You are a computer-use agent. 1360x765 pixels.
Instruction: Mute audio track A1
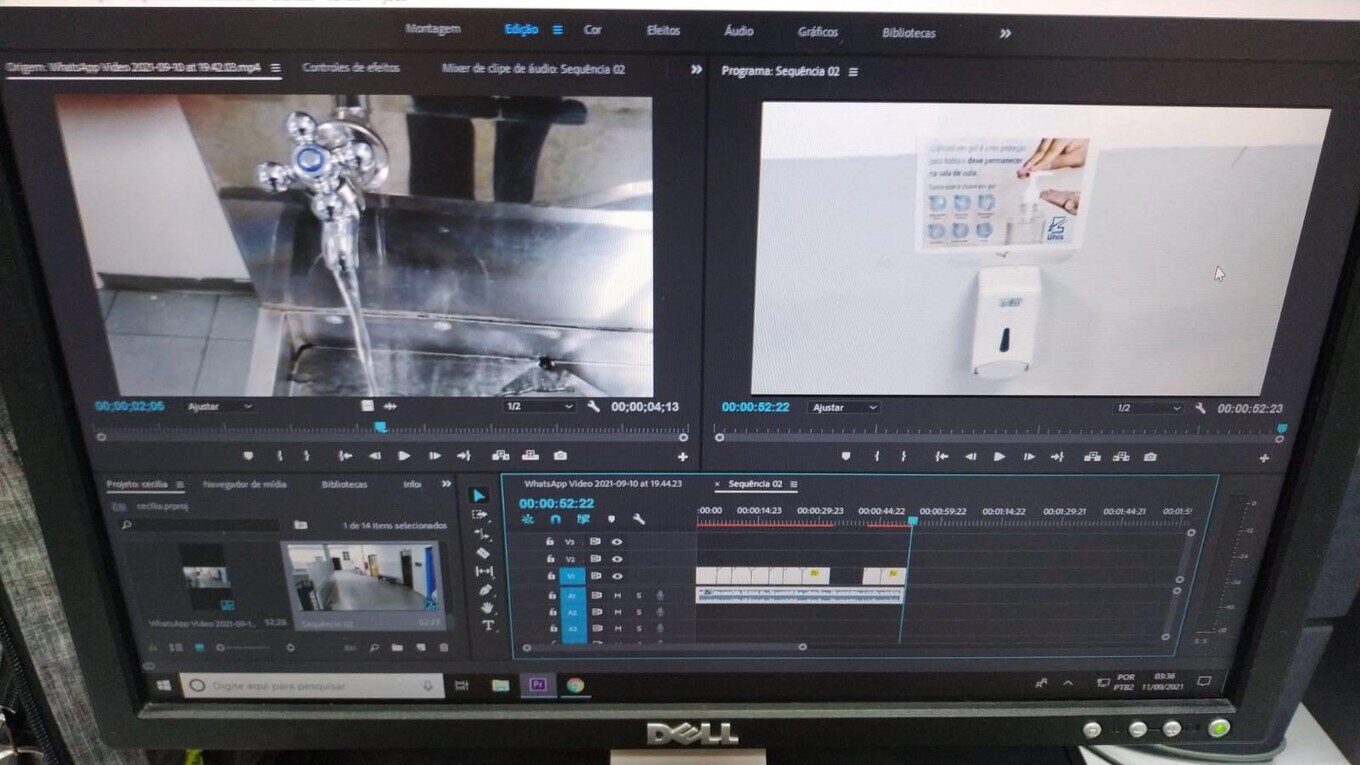click(x=617, y=596)
